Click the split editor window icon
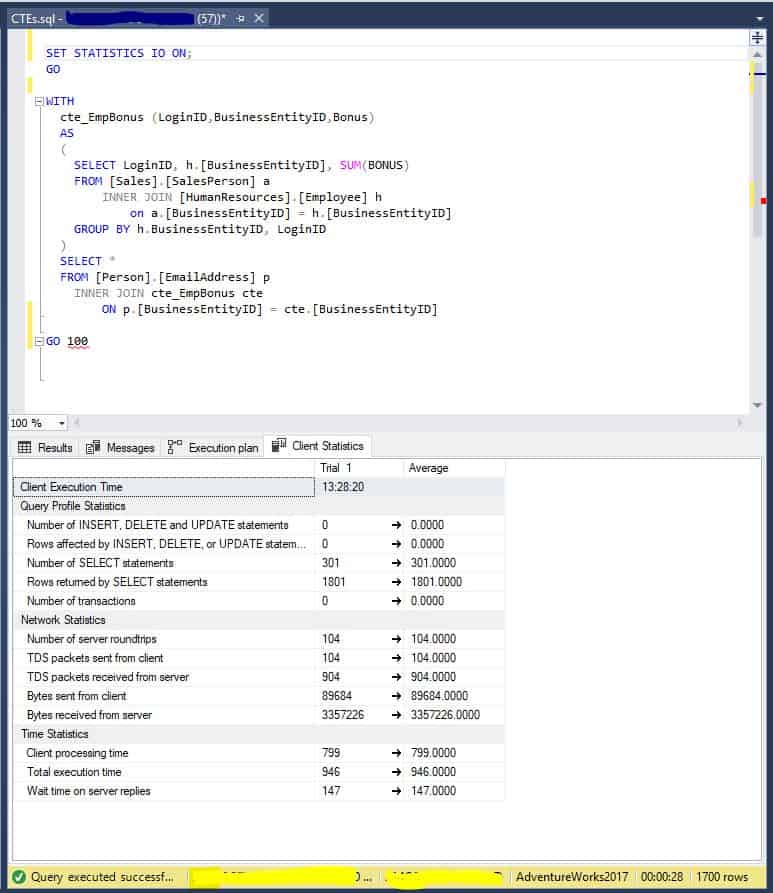Viewport: 773px width, 893px height. click(757, 38)
